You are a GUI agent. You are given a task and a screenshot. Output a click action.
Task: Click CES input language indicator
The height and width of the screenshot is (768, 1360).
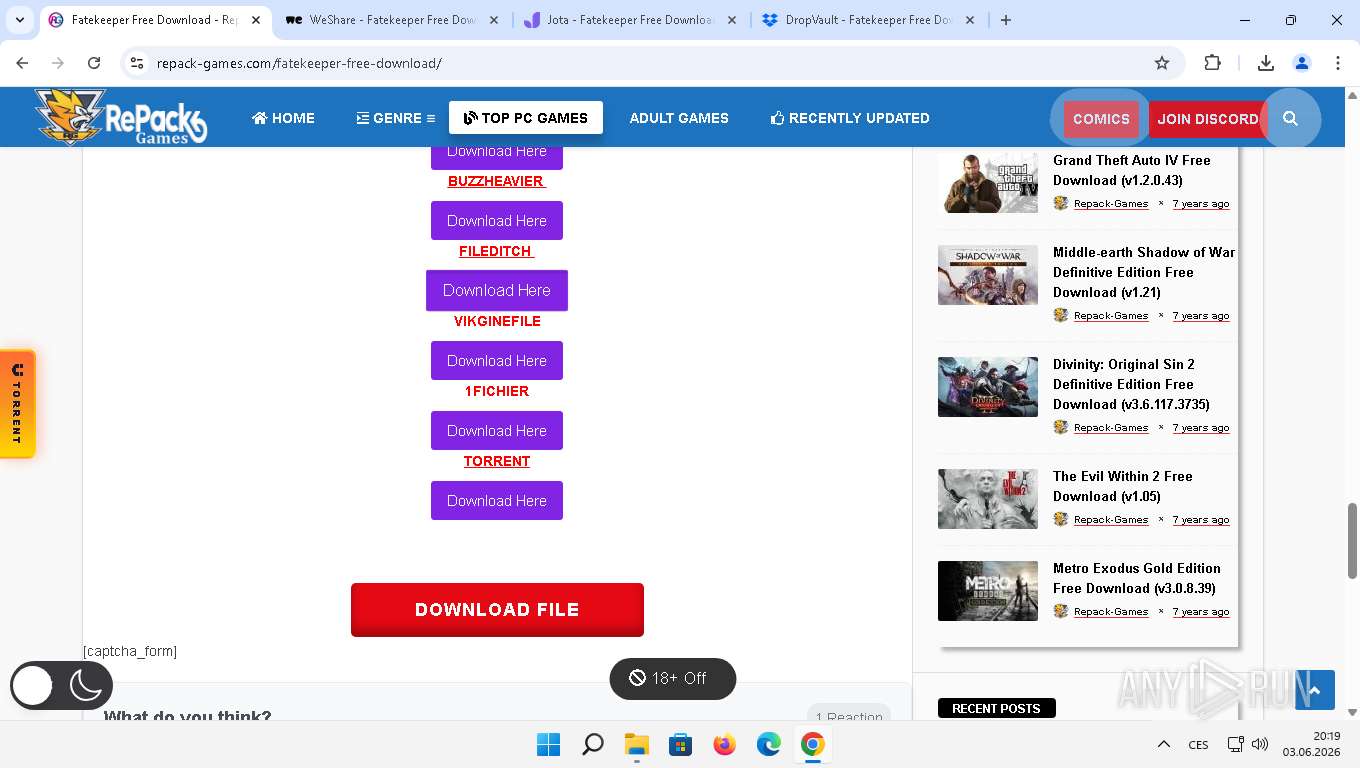(x=1198, y=745)
